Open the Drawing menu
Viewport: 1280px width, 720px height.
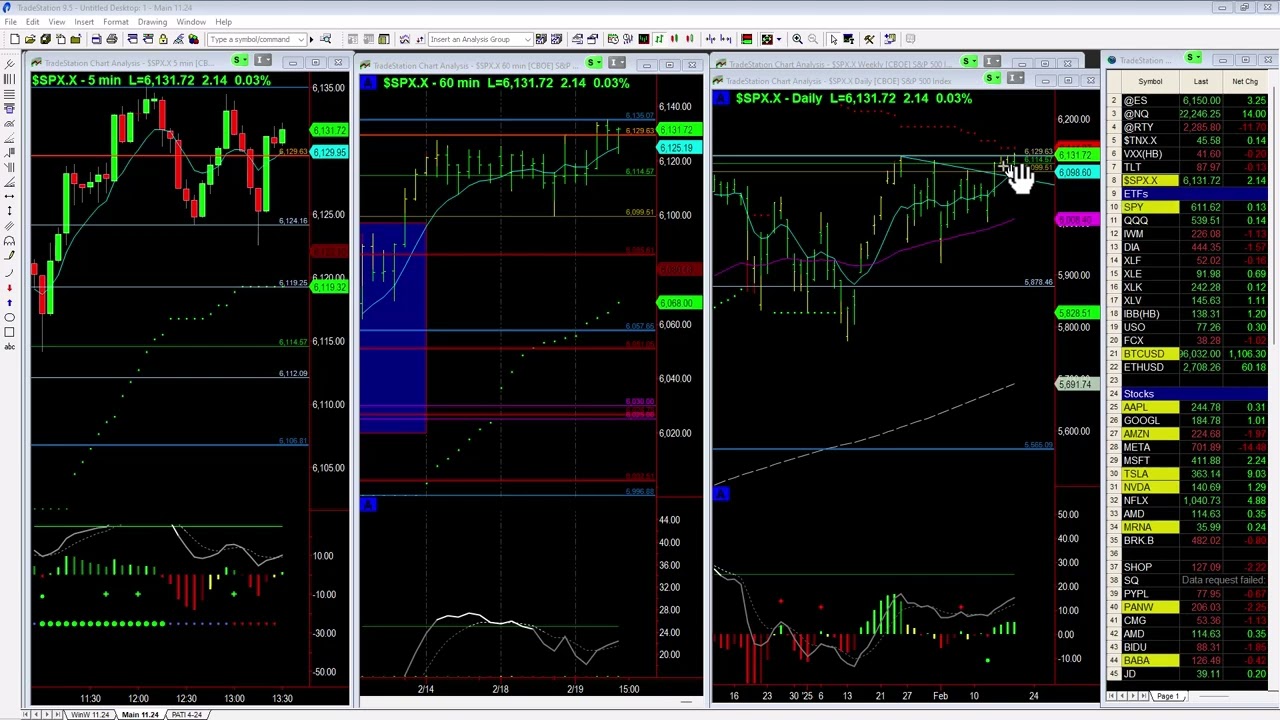click(x=152, y=21)
